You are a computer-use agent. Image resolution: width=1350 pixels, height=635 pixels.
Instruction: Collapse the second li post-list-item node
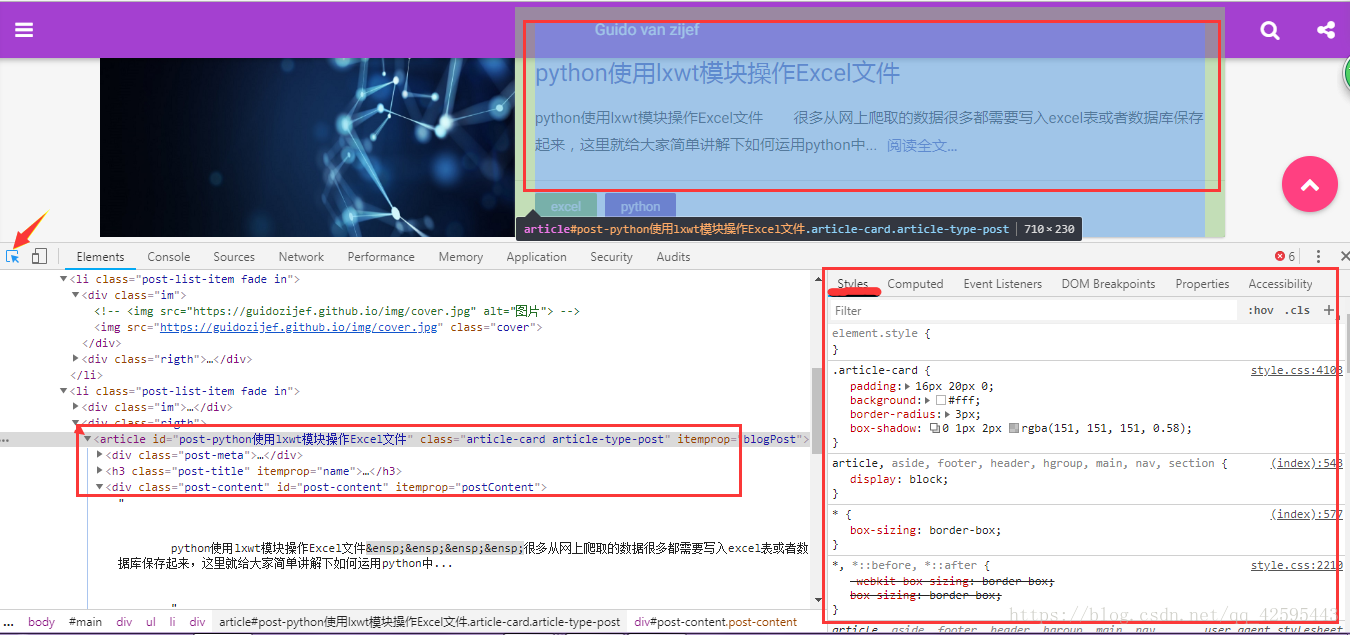click(65, 391)
